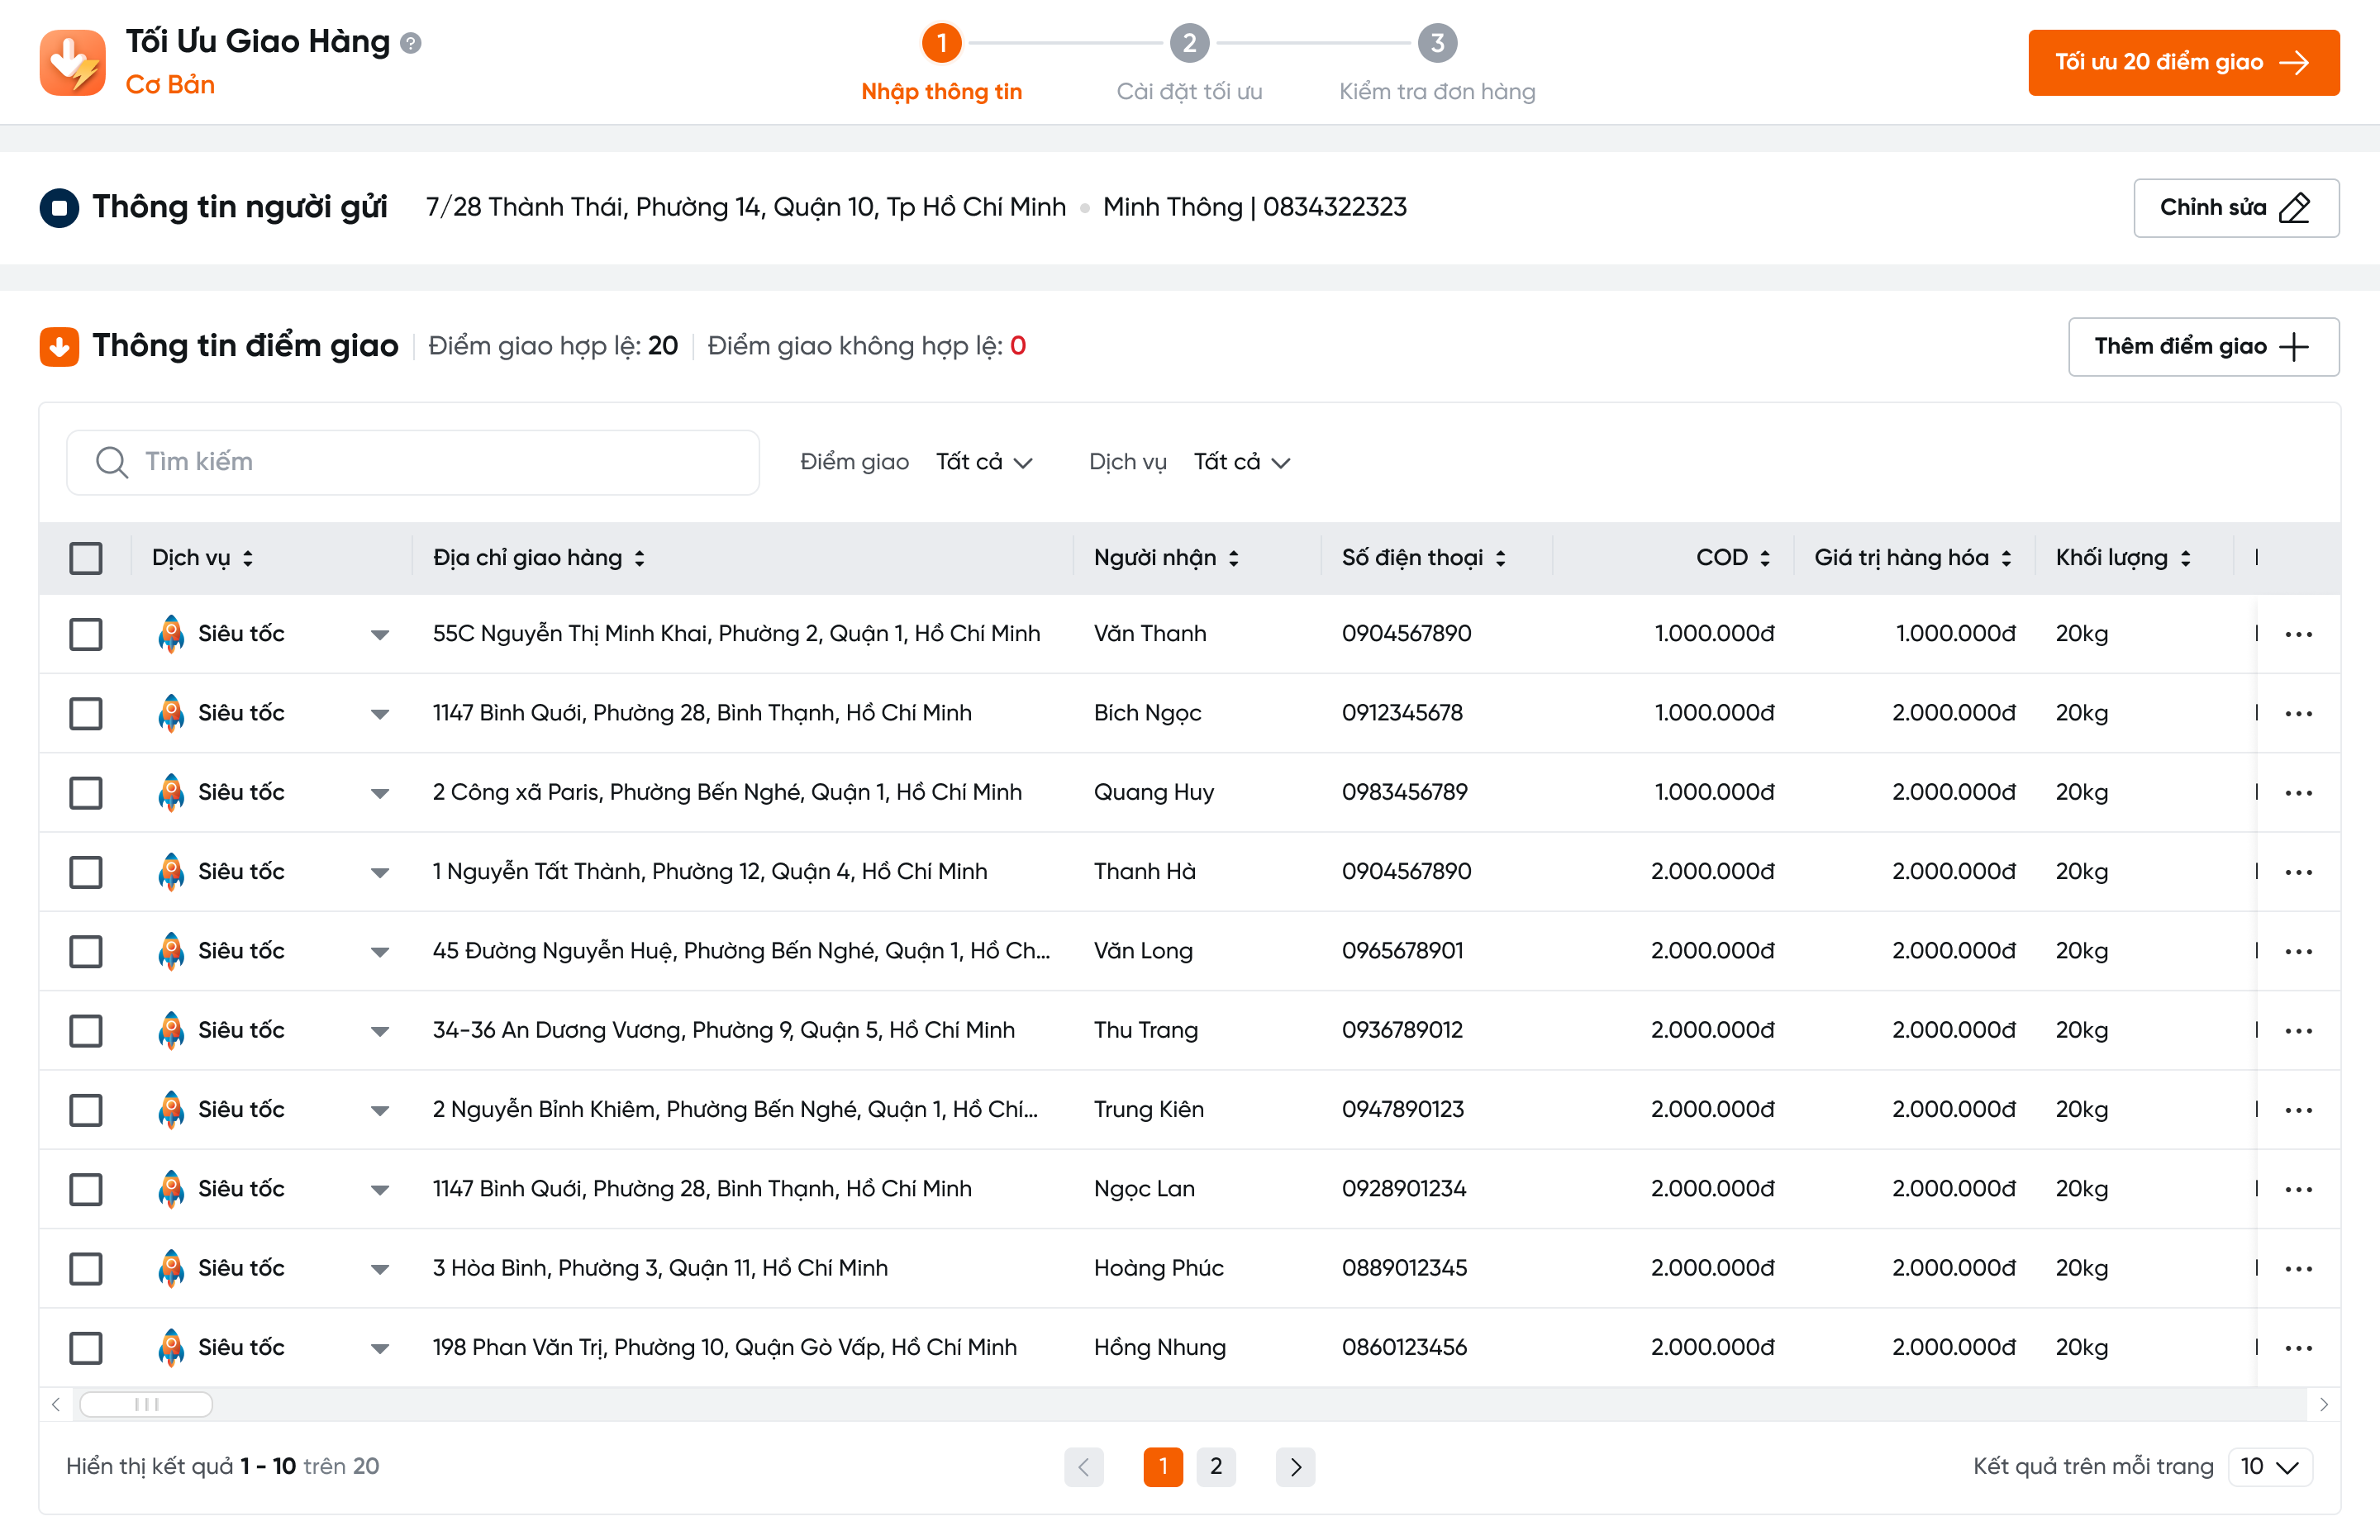Viewport: 2380px width, 1540px height.
Task: Open page 2 of results
Action: point(1217,1466)
